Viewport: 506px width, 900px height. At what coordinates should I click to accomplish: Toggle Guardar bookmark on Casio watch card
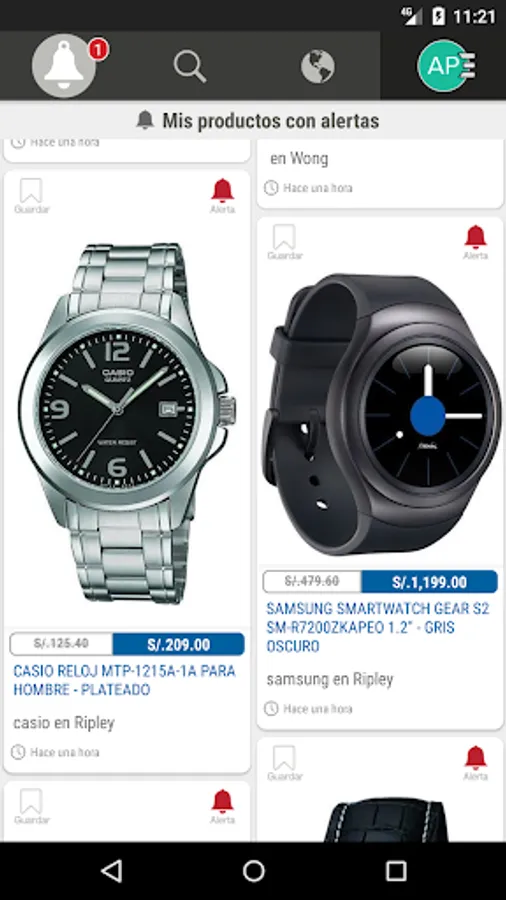pyautogui.click(x=32, y=196)
